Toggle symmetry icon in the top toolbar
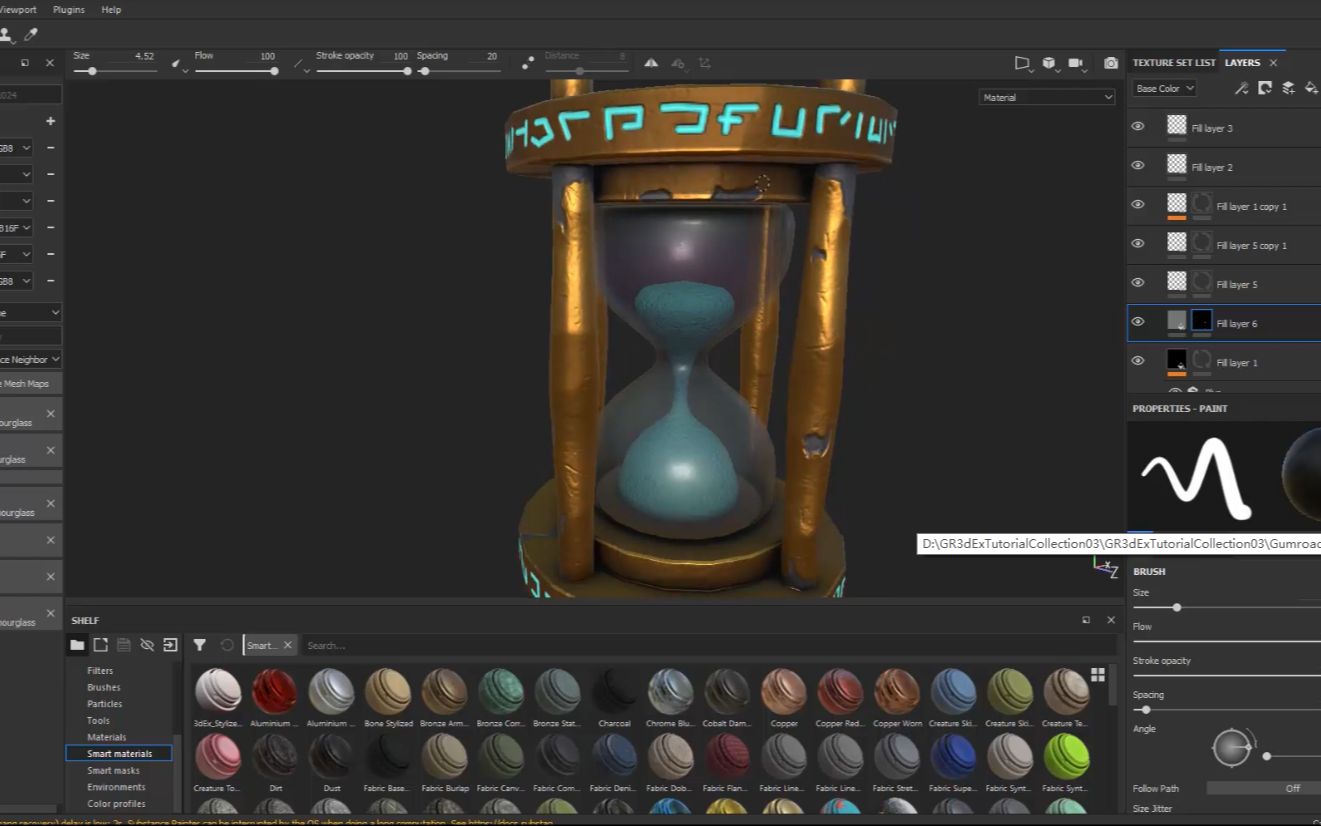 point(651,63)
